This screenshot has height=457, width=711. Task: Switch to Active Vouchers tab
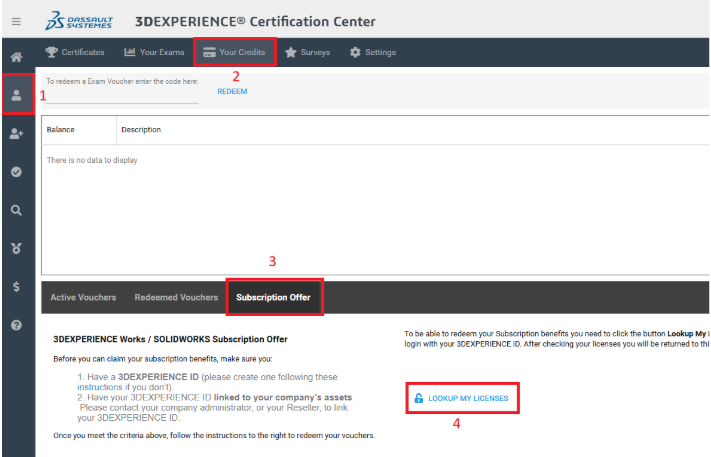[83, 297]
